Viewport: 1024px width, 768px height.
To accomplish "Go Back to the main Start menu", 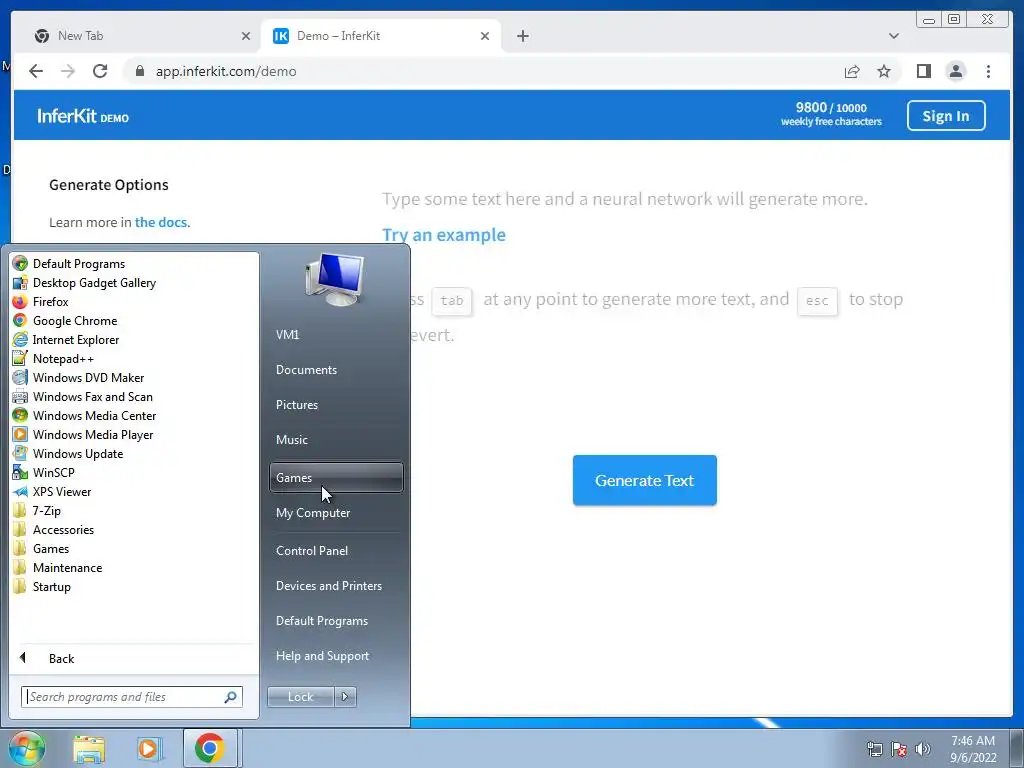I will pyautogui.click(x=61, y=658).
